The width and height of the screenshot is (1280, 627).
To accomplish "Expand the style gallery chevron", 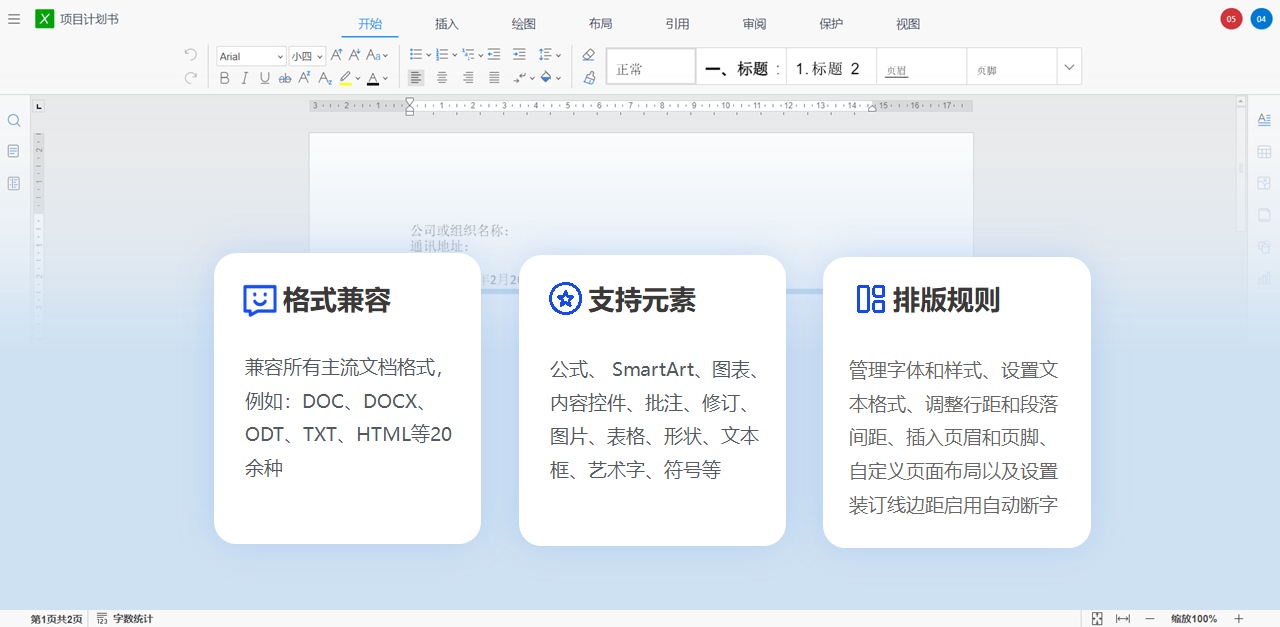I will (1069, 67).
